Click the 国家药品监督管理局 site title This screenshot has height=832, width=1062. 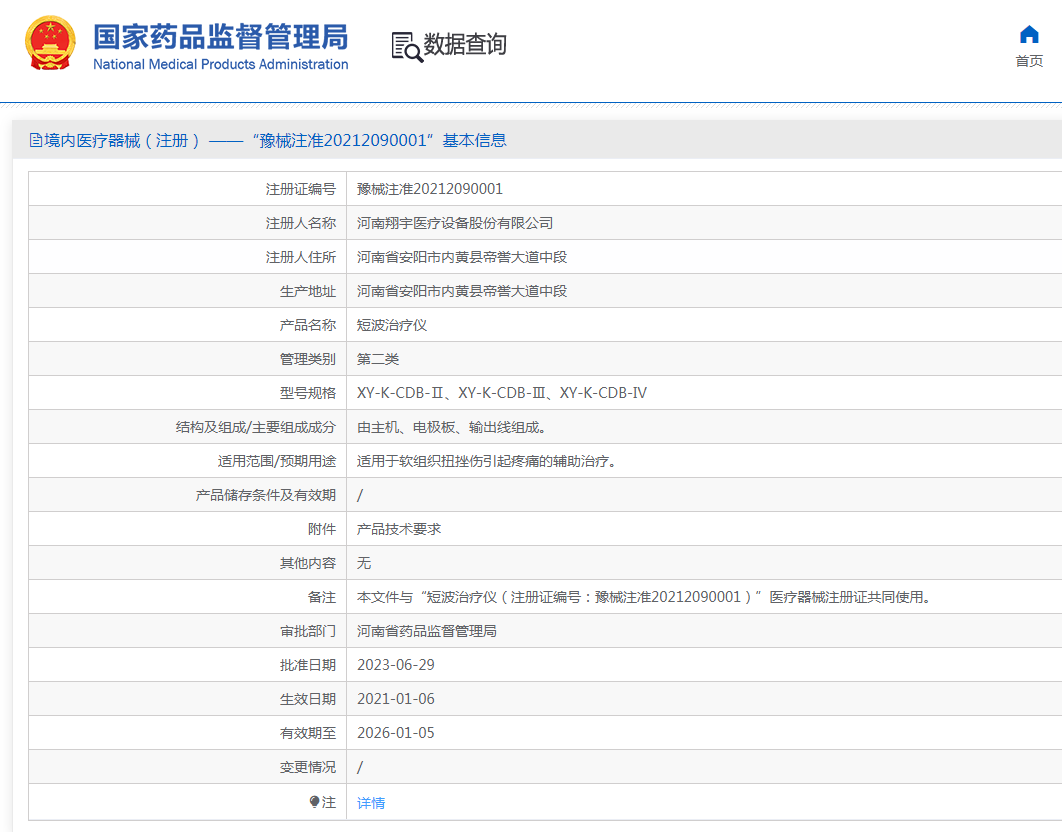[220, 36]
